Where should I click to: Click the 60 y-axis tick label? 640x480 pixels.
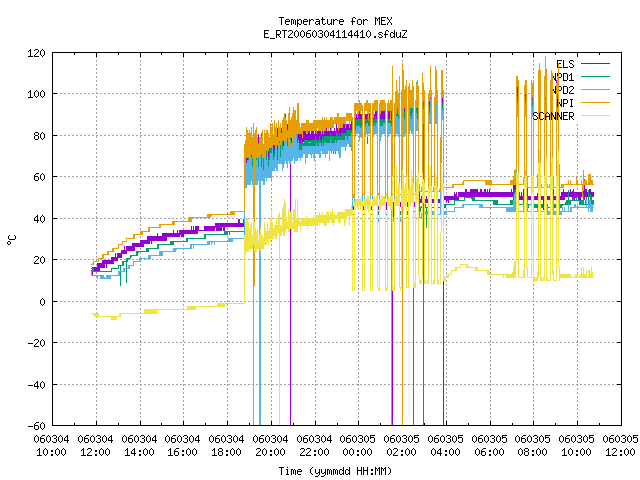coord(39,177)
